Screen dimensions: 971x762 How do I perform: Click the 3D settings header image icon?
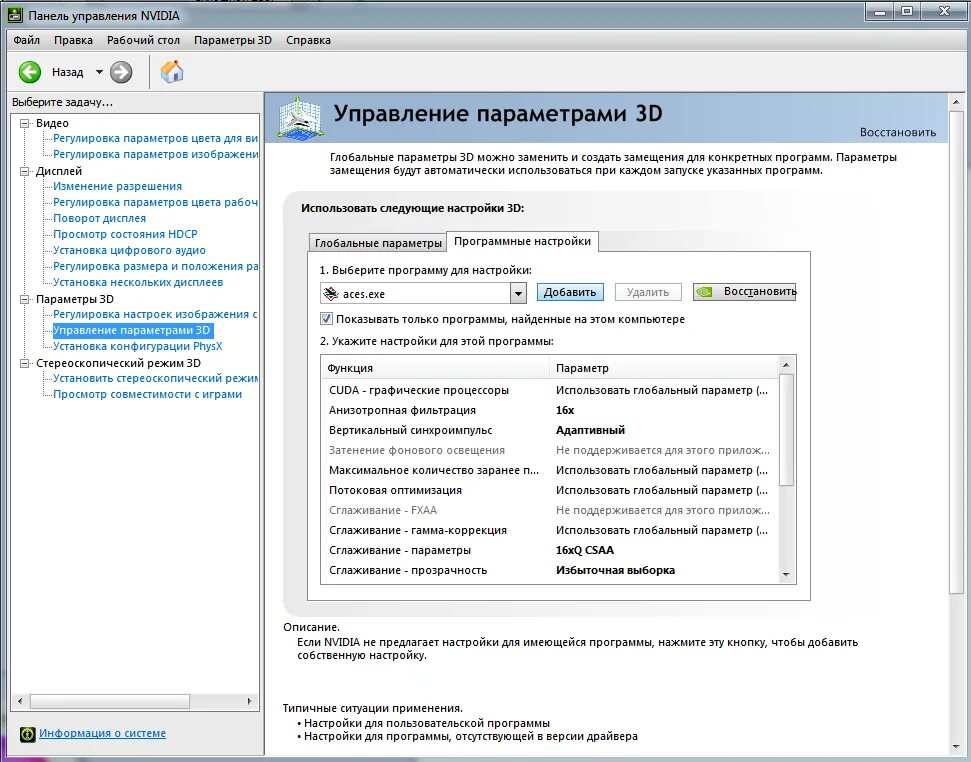click(x=299, y=117)
